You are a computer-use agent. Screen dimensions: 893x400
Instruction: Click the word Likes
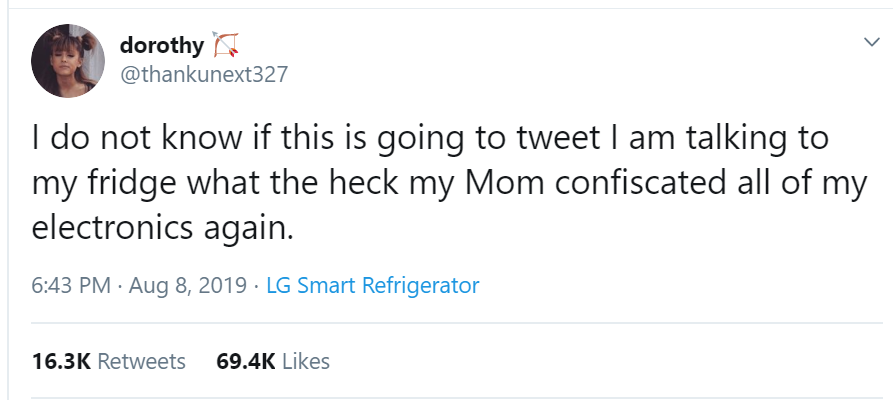[306, 361]
